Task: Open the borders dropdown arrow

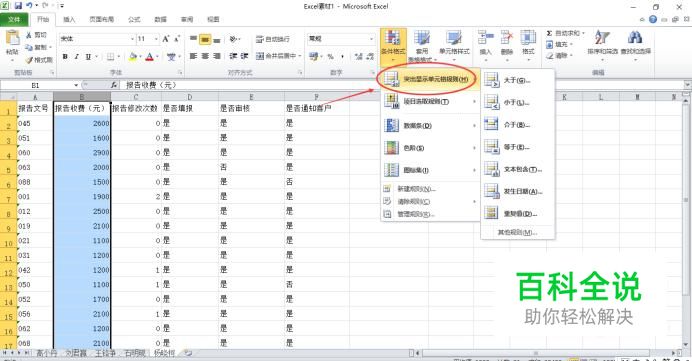Action: pyautogui.click(x=118, y=56)
